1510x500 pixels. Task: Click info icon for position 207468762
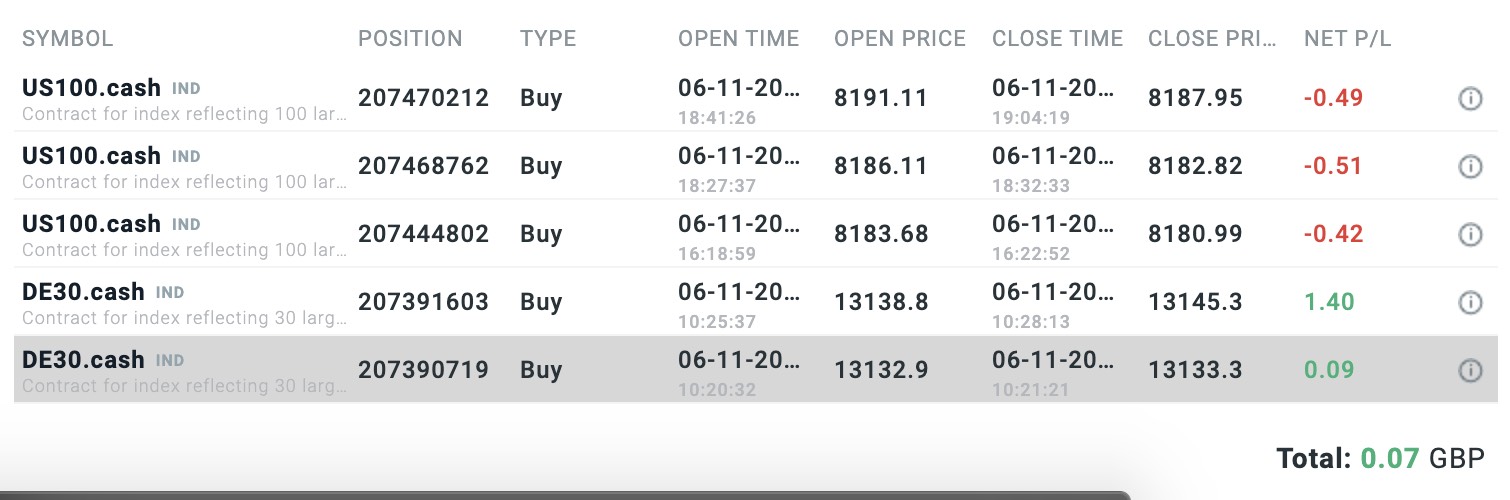click(1469, 166)
